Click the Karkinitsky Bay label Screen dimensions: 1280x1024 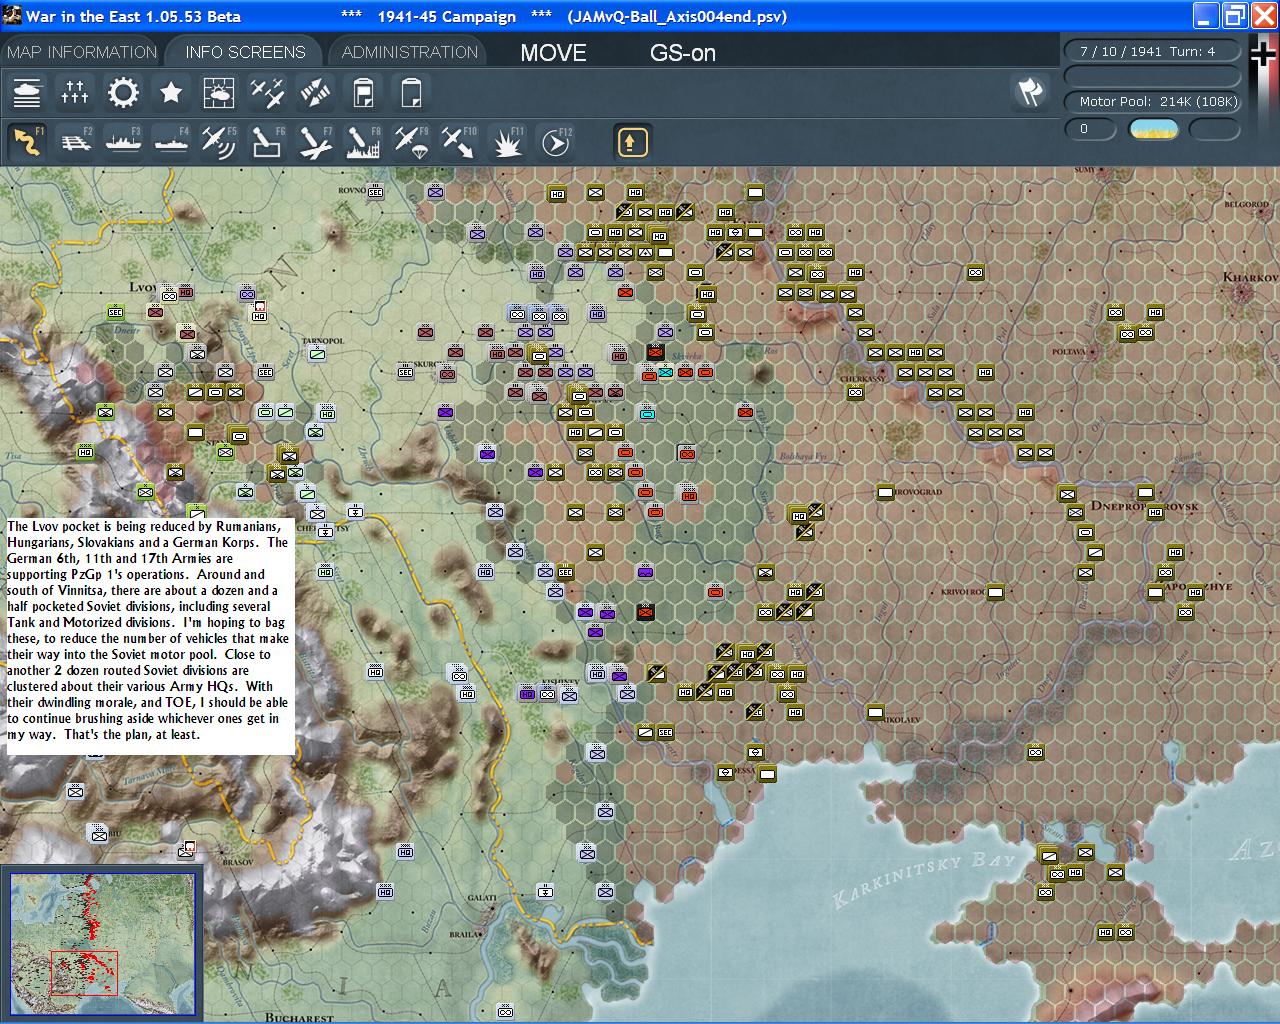click(925, 878)
